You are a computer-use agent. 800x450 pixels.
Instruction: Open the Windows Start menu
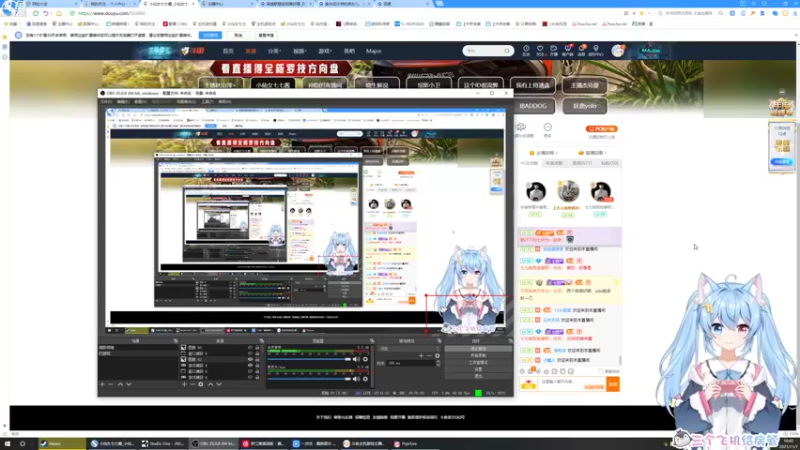pos(7,443)
